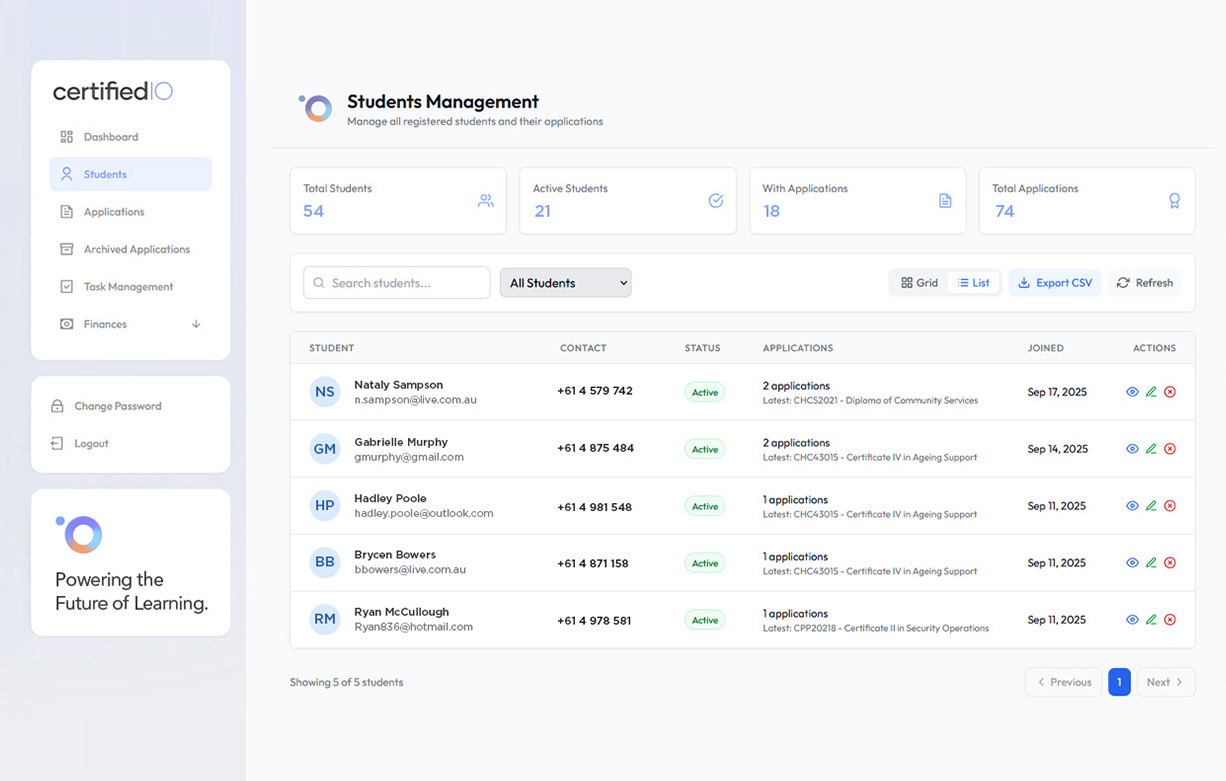Click the Search students input field
Viewport: 1226px width, 781px height.
point(397,283)
